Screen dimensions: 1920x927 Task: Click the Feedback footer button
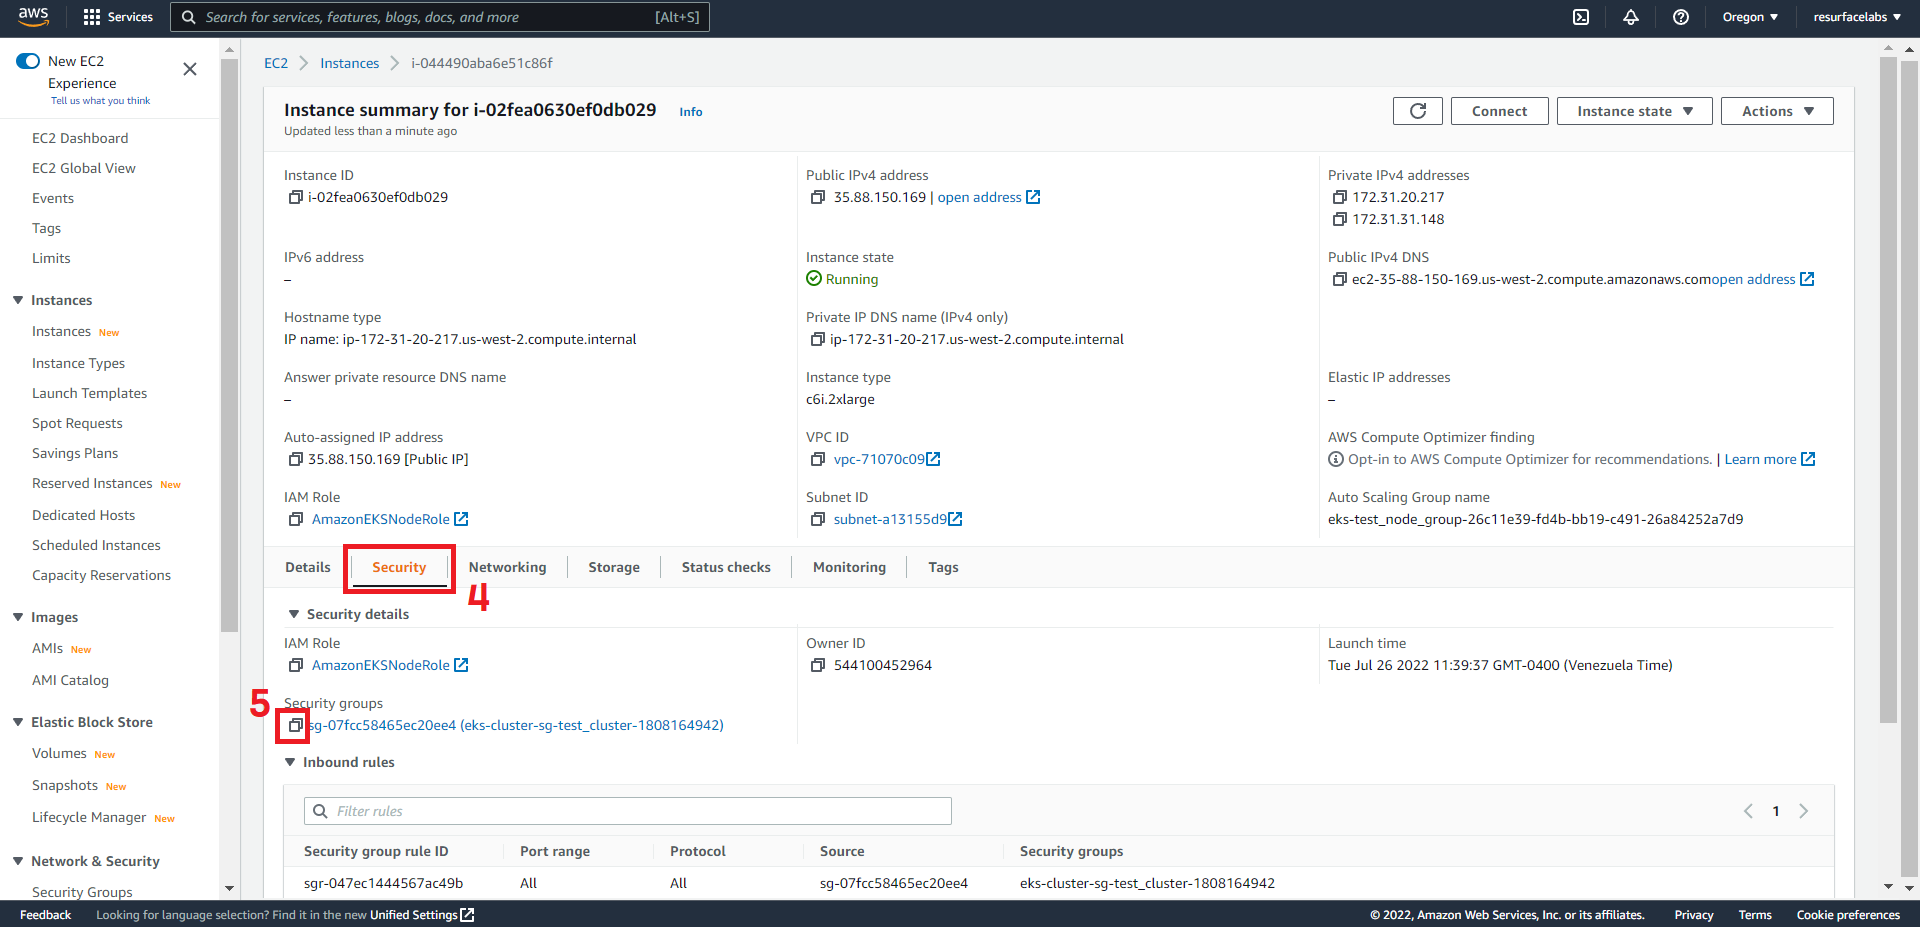[x=45, y=914]
